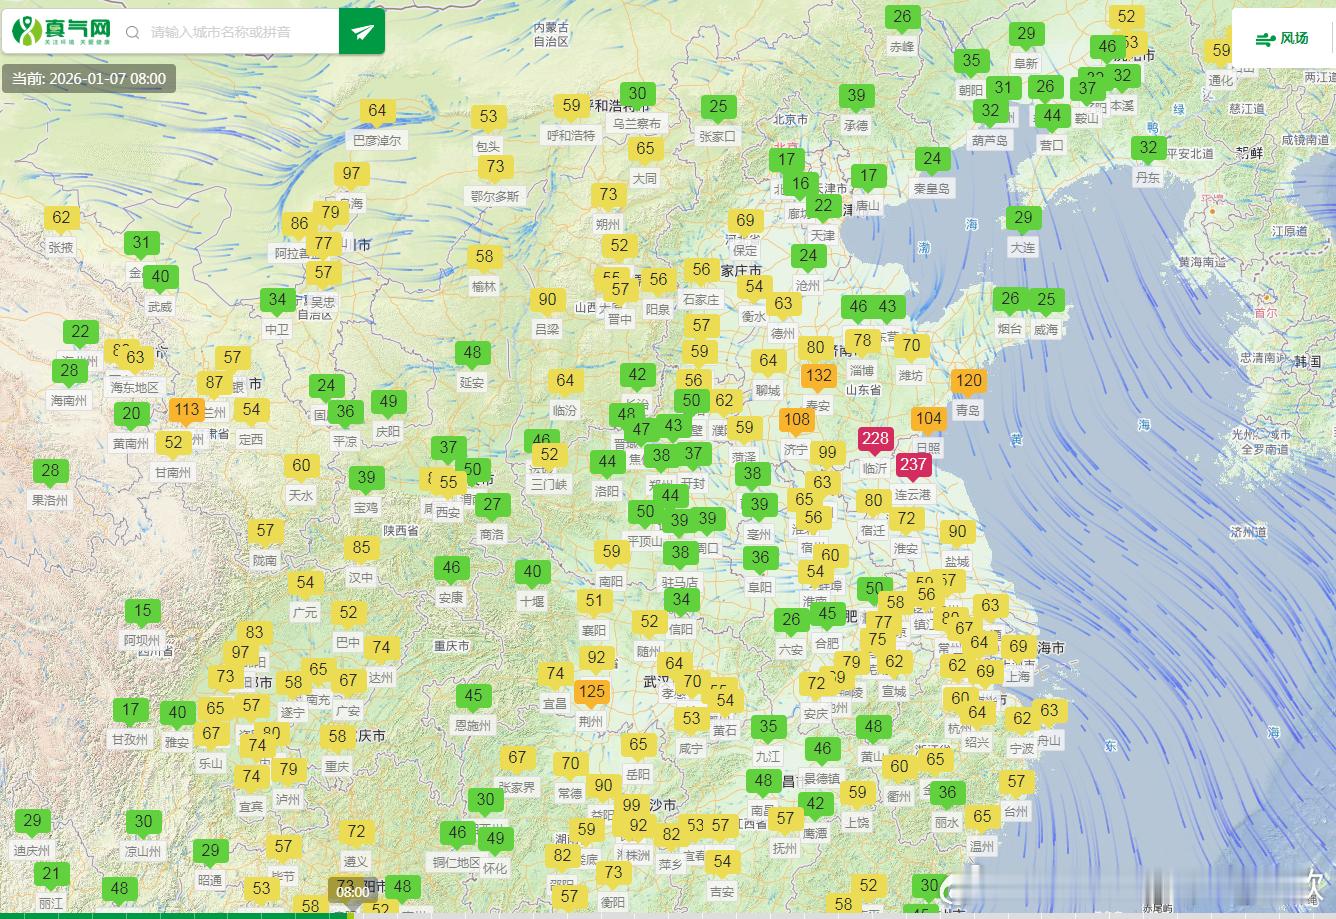Select the 34 marker at 中卫
The height and width of the screenshot is (919, 1336).
coord(277,300)
